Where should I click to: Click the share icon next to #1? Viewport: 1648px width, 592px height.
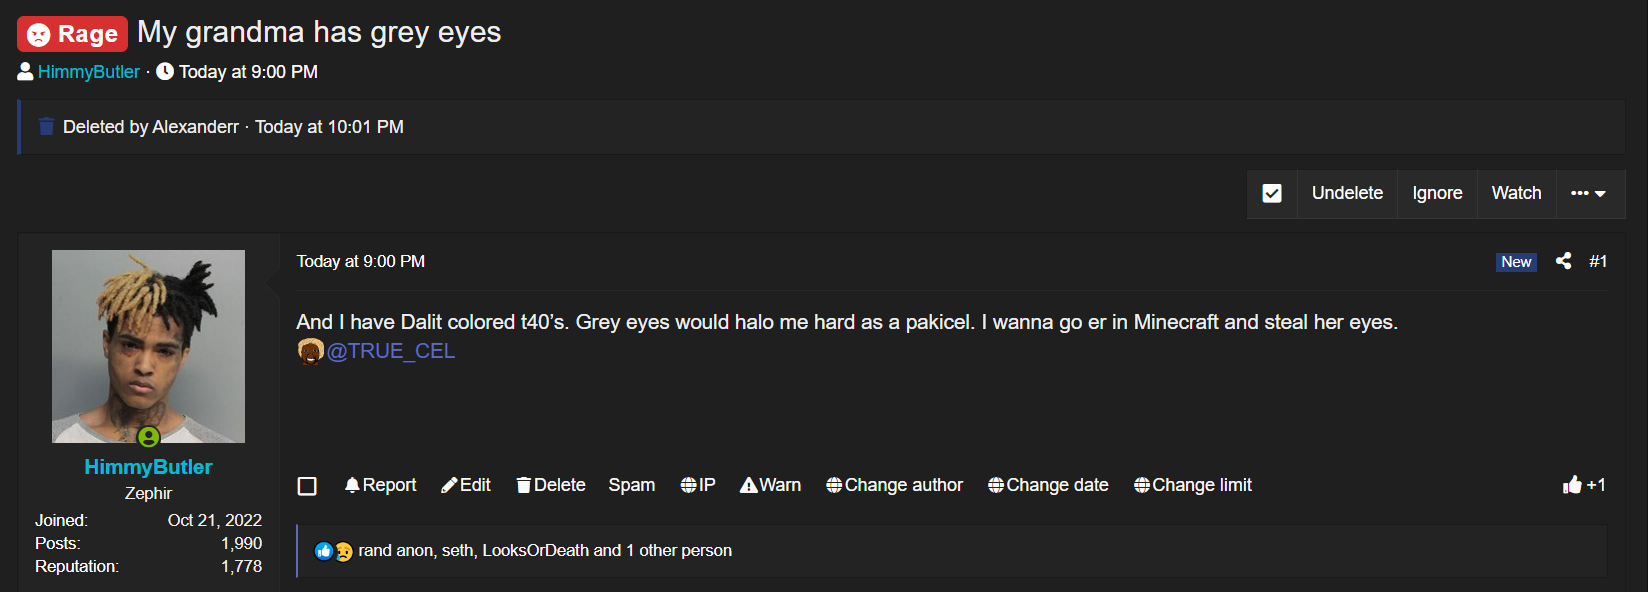pyautogui.click(x=1564, y=261)
